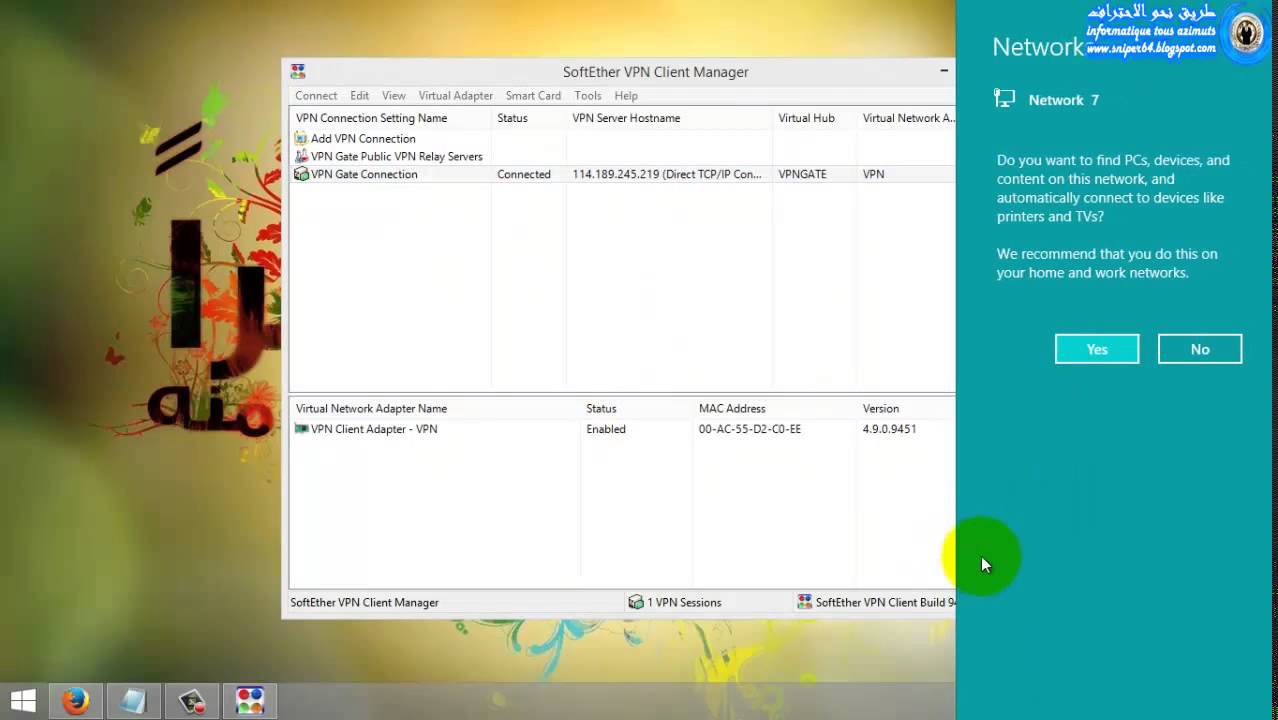Click the VPN Client Adapter icon
This screenshot has height=720, width=1278.
click(x=301, y=429)
